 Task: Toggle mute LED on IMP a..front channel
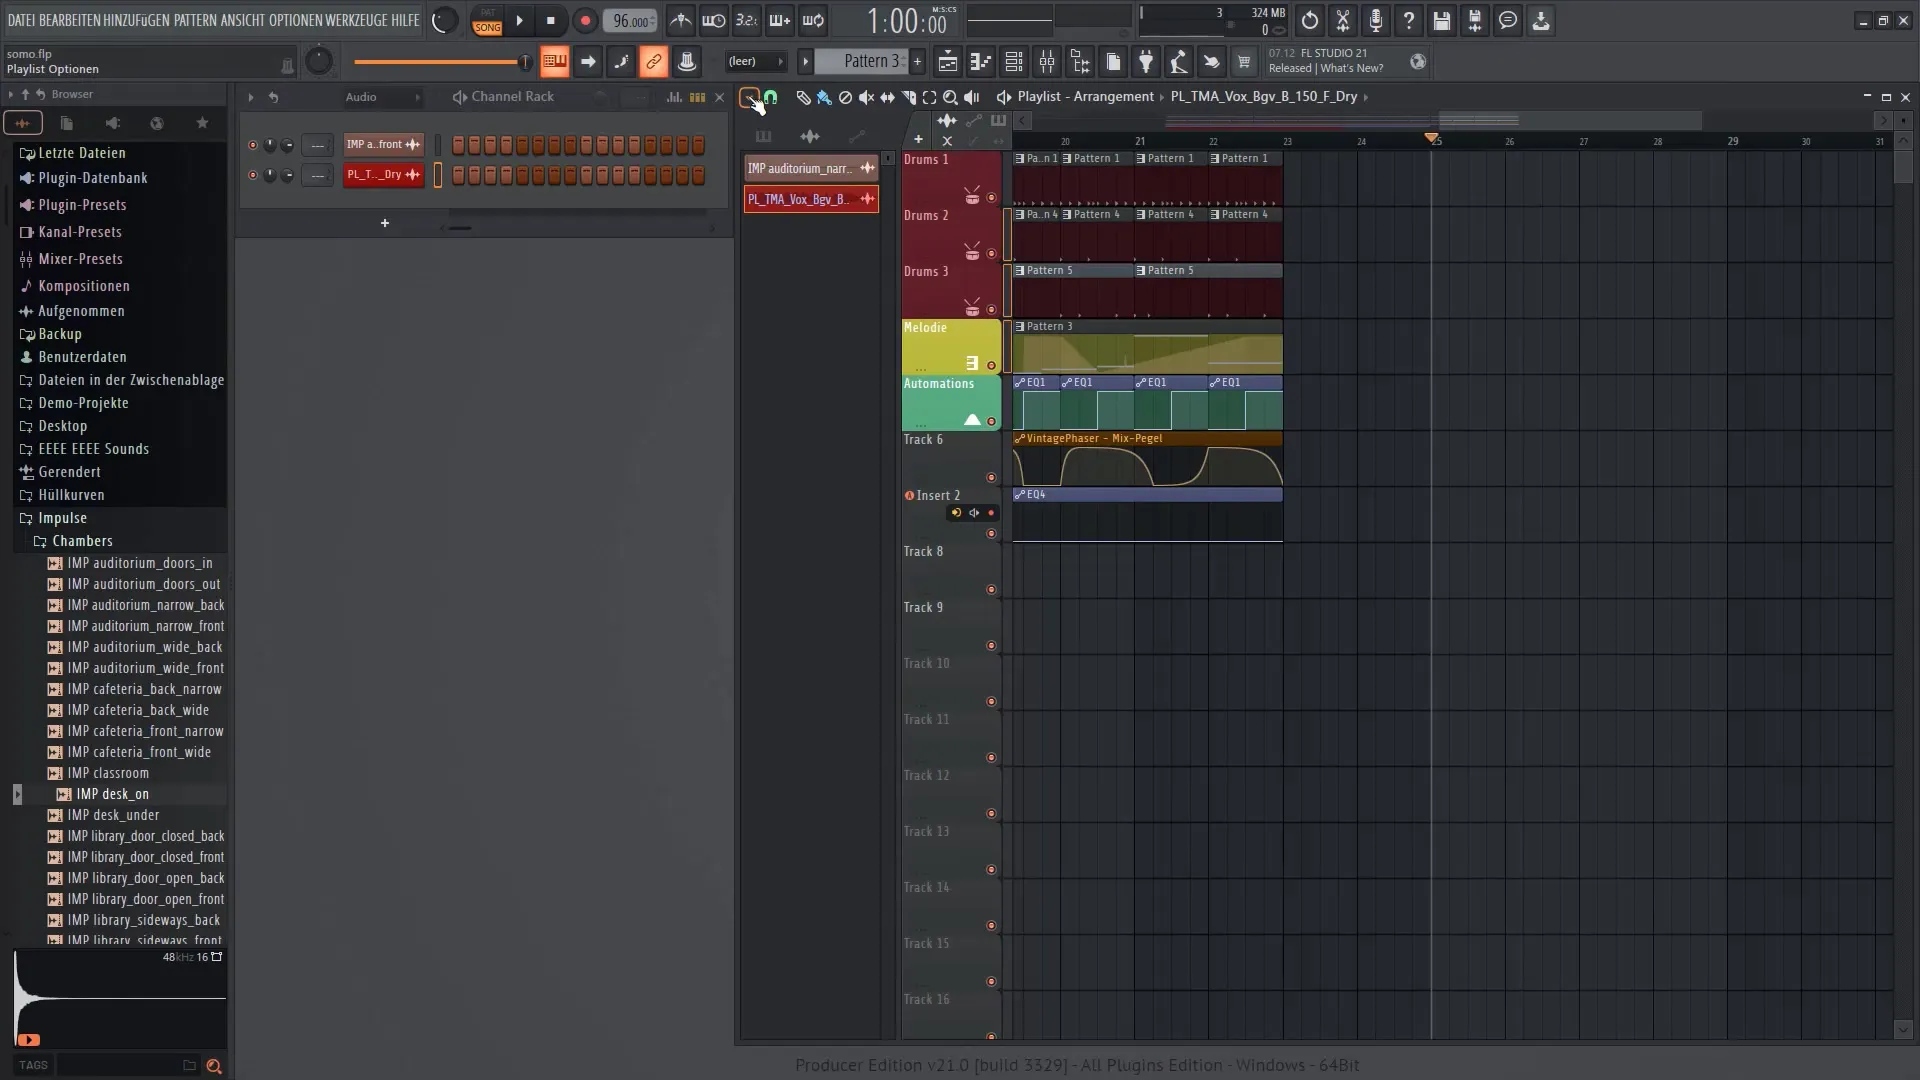coord(252,145)
